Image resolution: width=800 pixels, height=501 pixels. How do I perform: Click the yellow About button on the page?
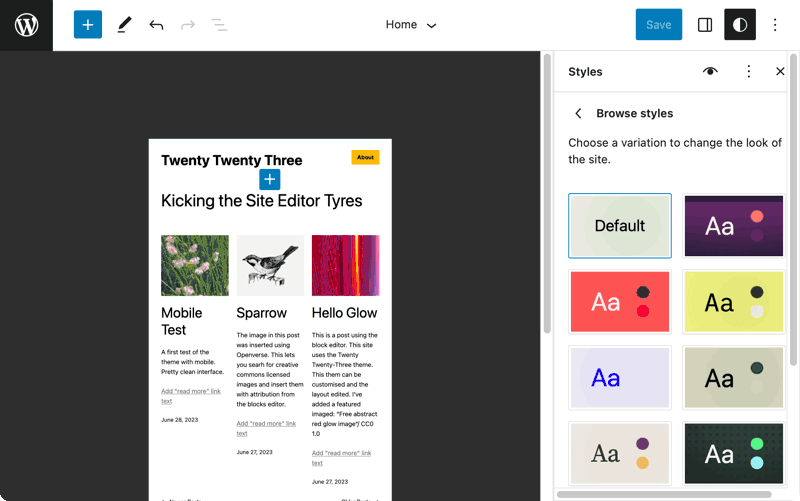(365, 157)
